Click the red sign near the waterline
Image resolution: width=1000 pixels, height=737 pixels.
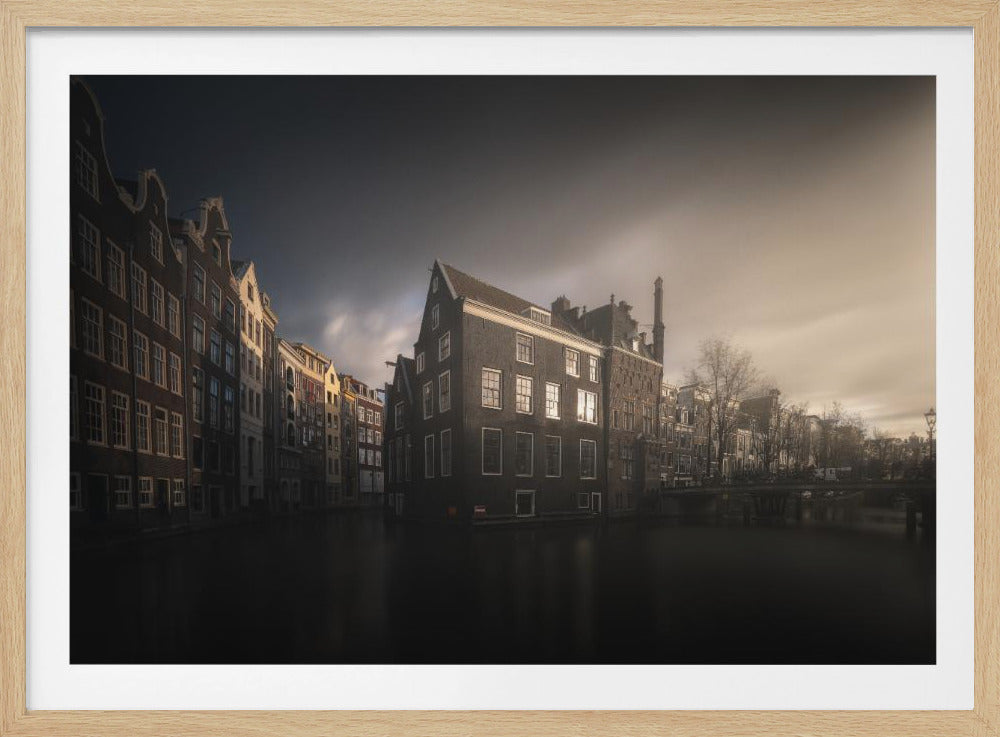(481, 510)
